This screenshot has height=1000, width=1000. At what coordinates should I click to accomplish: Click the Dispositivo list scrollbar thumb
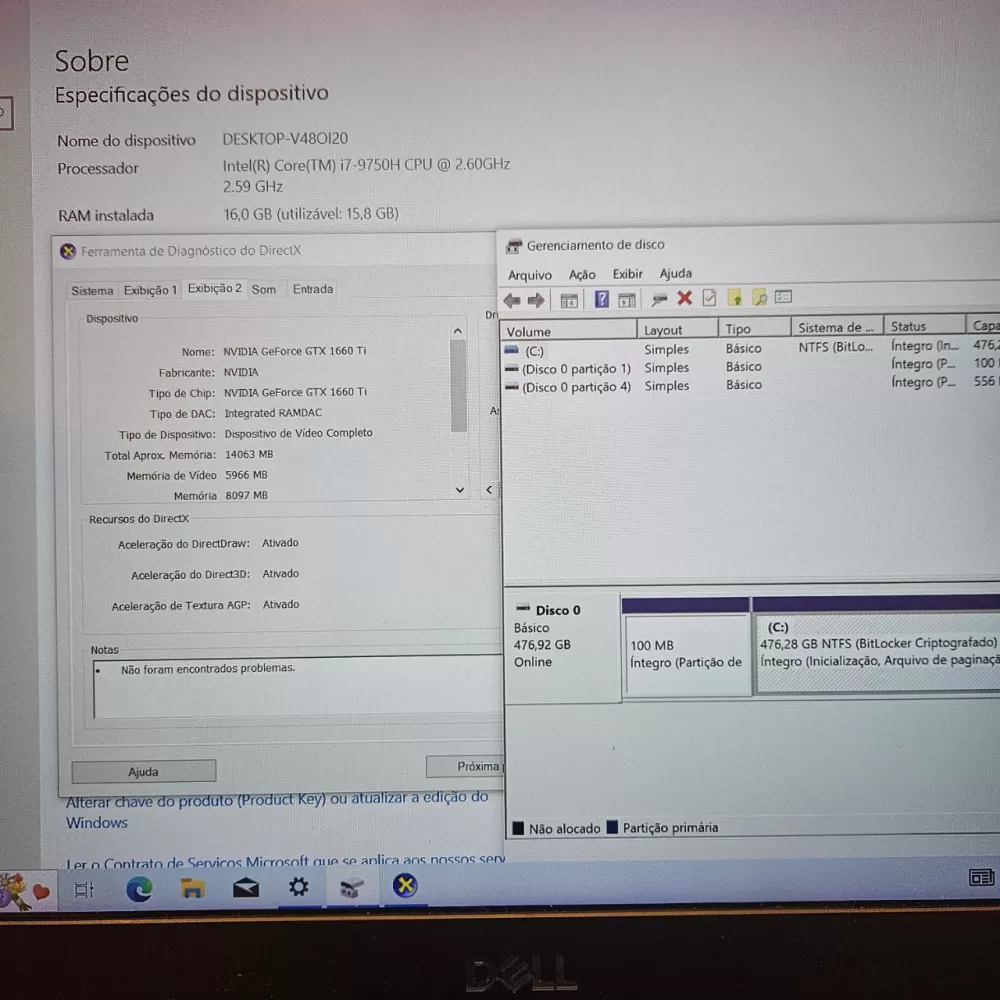(x=458, y=386)
